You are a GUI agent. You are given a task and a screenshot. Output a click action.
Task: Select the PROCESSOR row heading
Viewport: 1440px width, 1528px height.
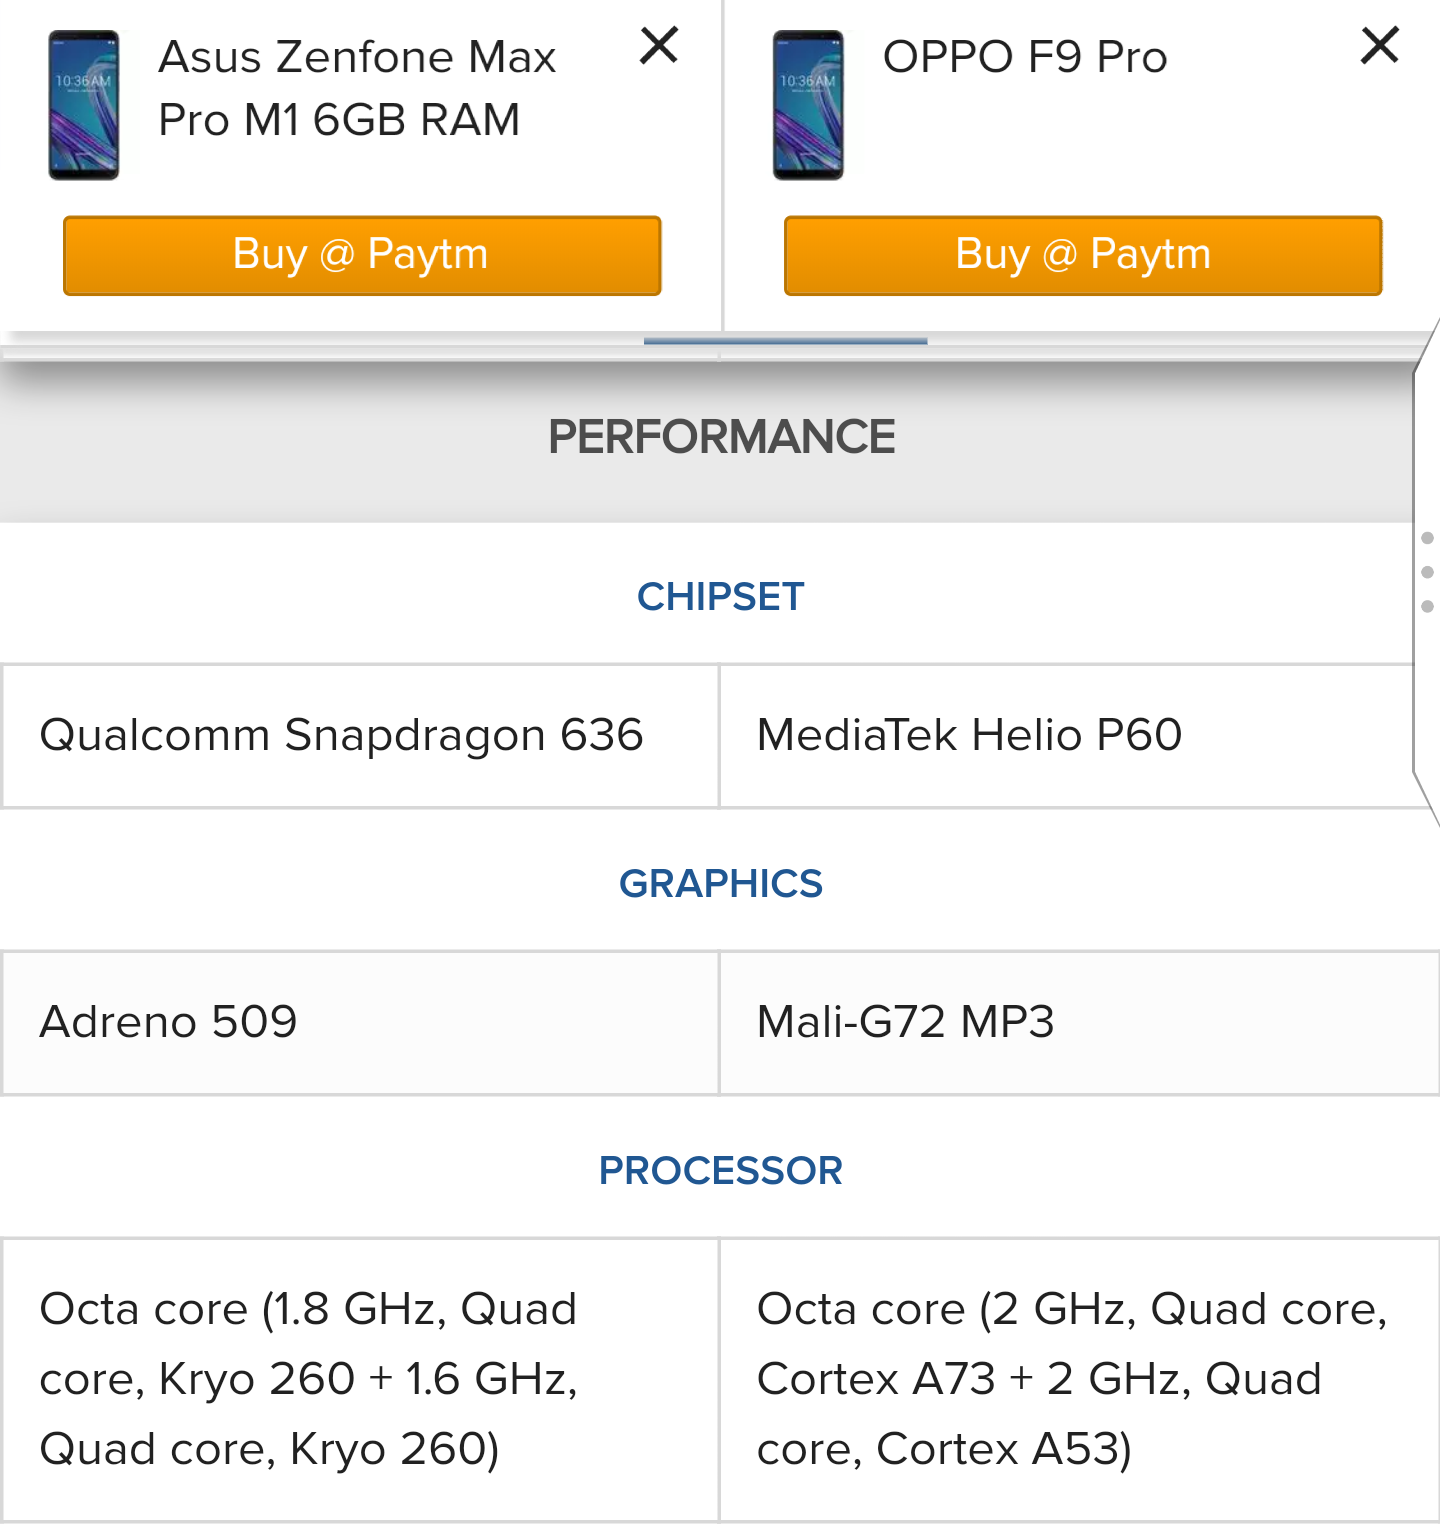click(x=720, y=1171)
